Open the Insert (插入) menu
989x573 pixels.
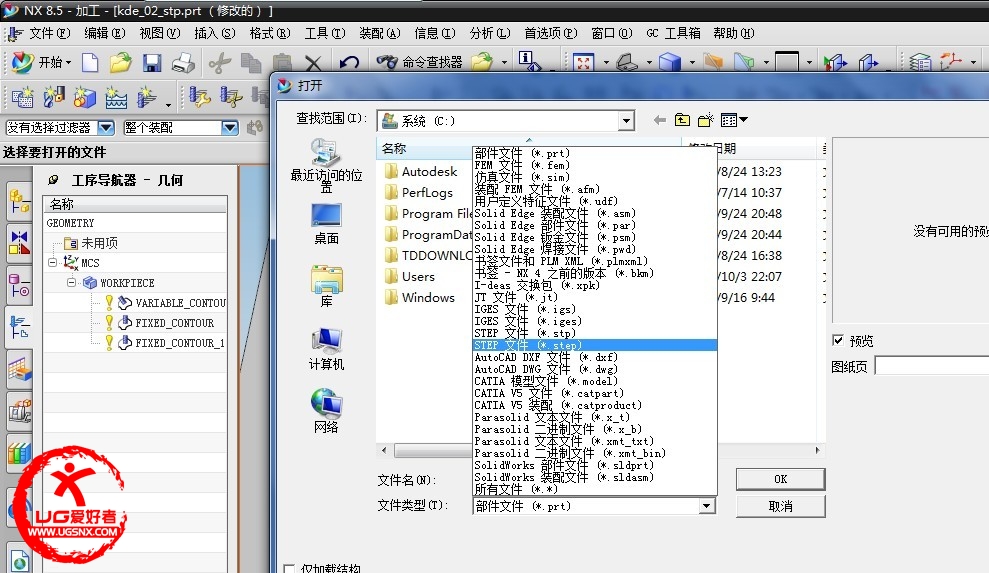click(x=214, y=33)
